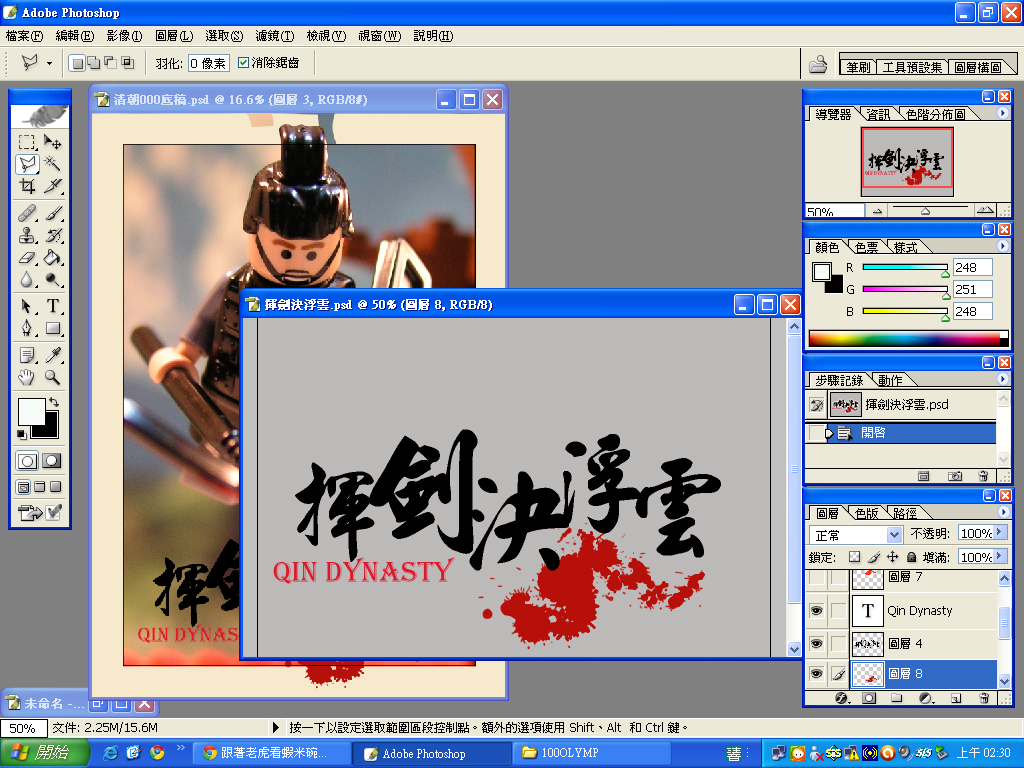1024x768 pixels.
Task: Select the Clone Stamp tool
Action: click(x=27, y=235)
